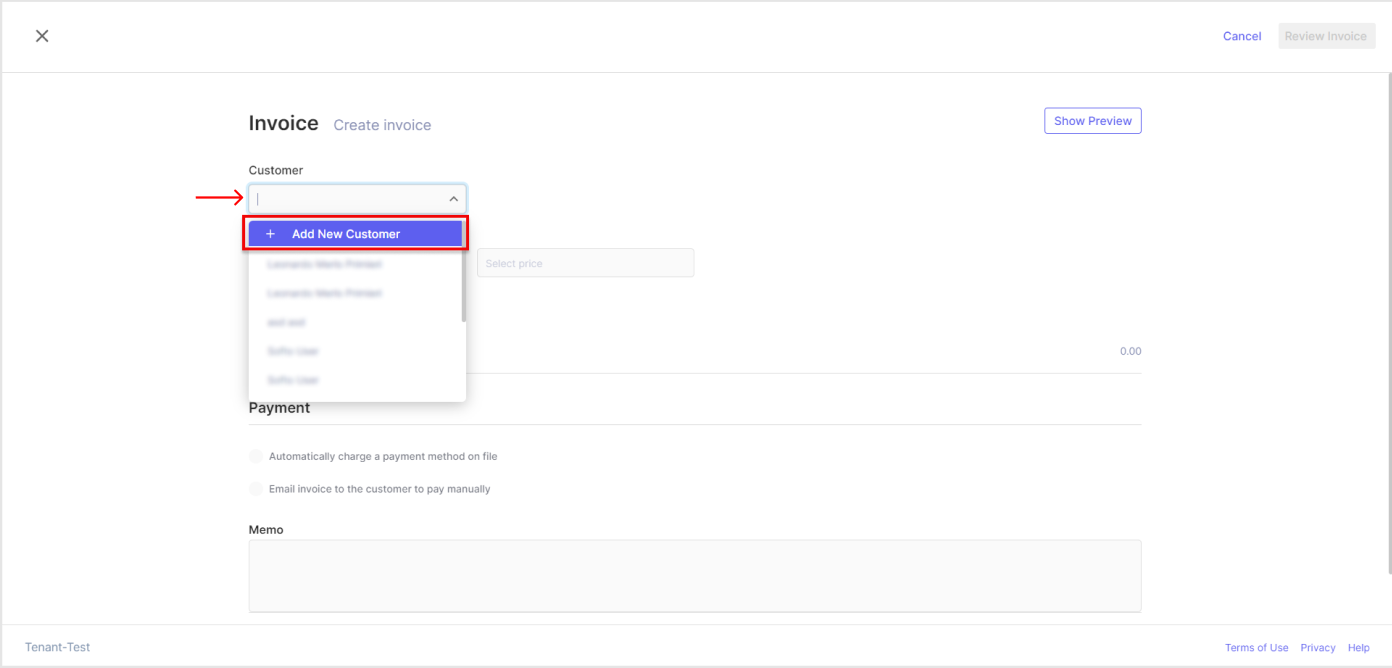Open the Help link
Viewport: 1392px width, 668px height.
tap(1358, 648)
